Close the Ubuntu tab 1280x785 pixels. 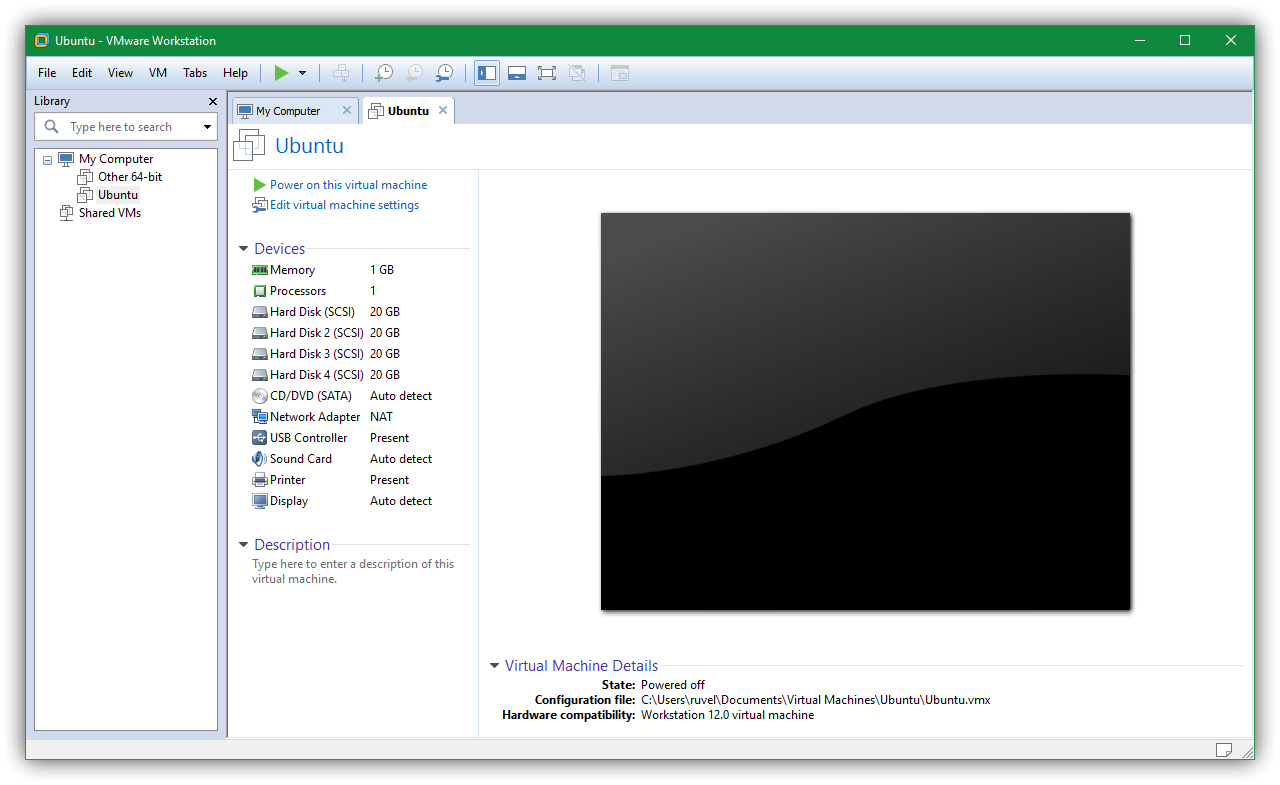coord(442,111)
